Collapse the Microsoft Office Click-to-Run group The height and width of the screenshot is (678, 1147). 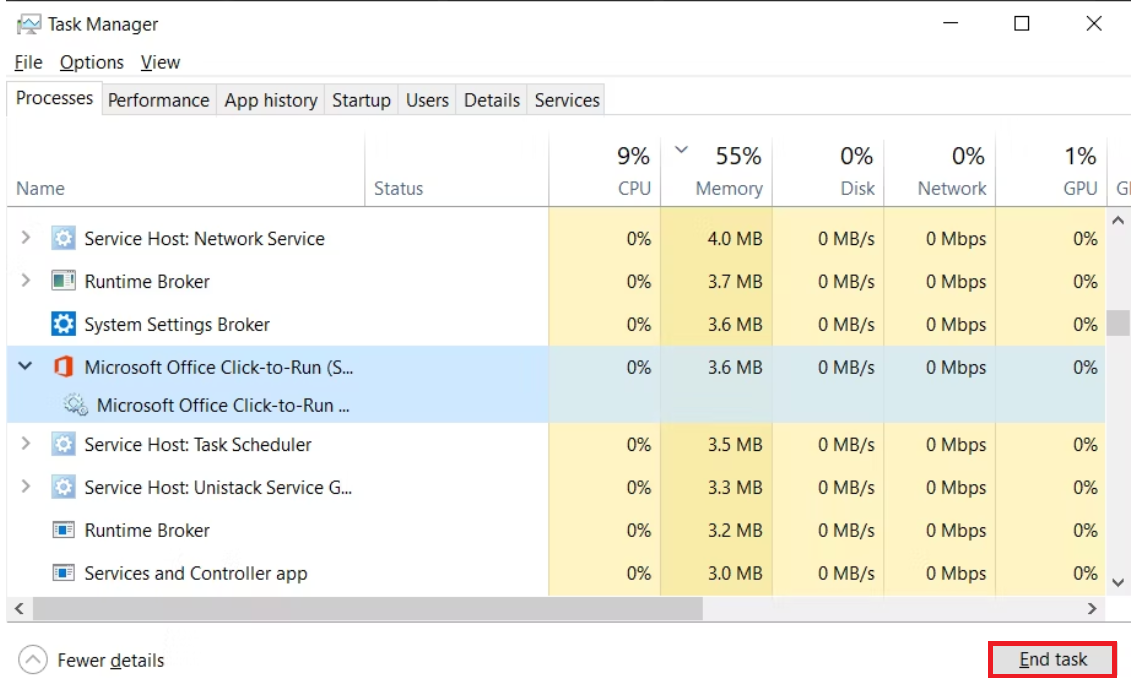tap(26, 366)
